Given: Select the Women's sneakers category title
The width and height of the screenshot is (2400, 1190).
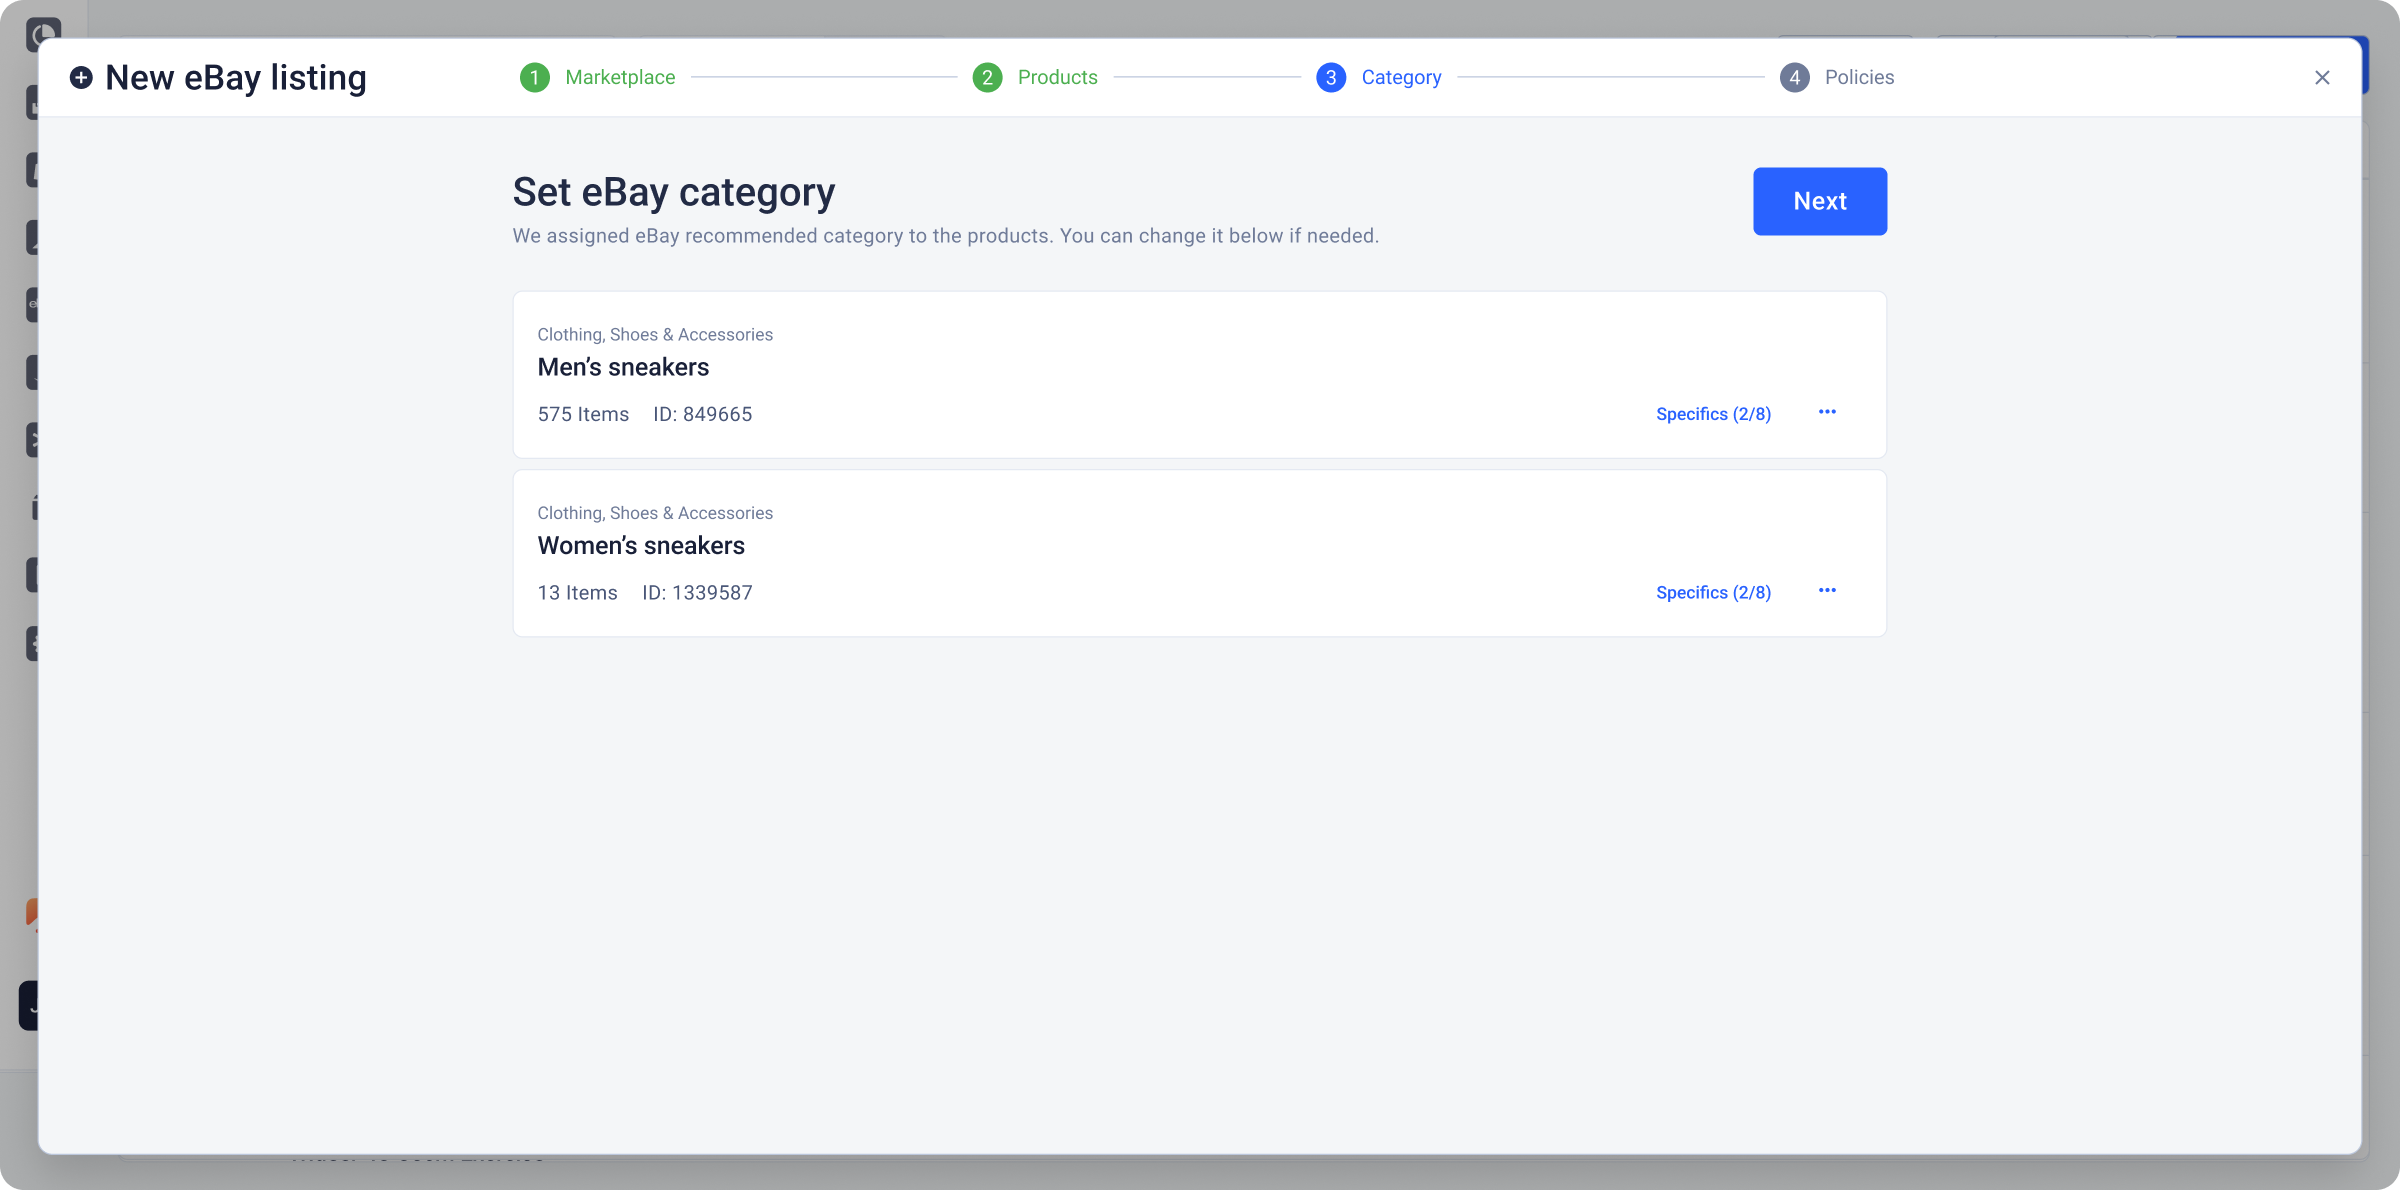Looking at the screenshot, I should 641,546.
